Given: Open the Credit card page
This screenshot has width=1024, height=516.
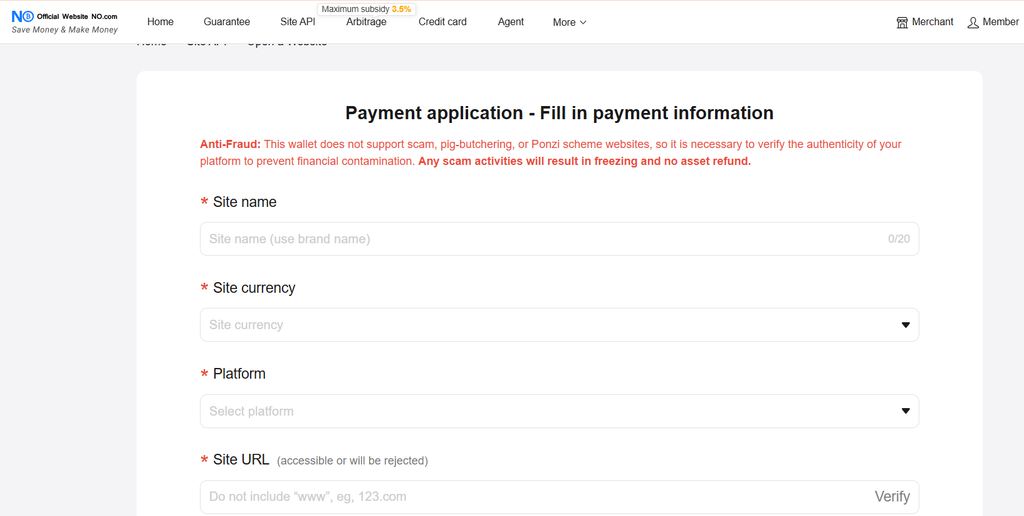Looking at the screenshot, I should tap(443, 22).
